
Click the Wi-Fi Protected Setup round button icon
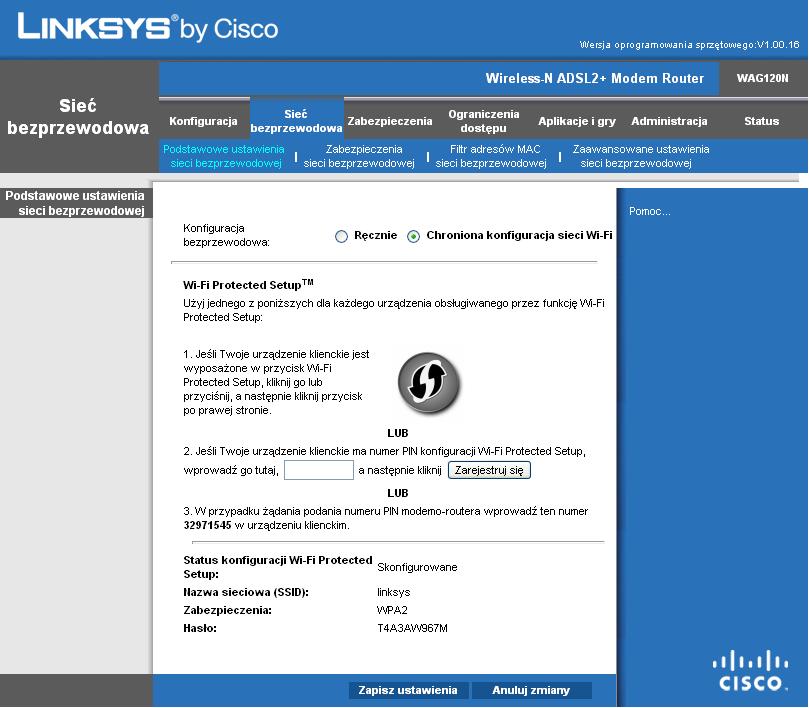[429, 383]
